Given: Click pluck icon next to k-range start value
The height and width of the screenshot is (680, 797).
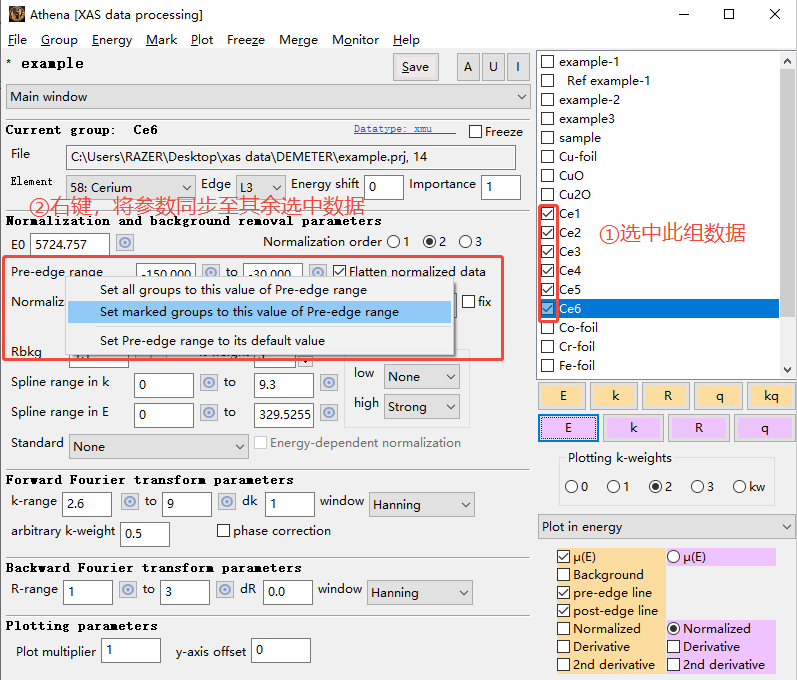Looking at the screenshot, I should pyautogui.click(x=129, y=502).
